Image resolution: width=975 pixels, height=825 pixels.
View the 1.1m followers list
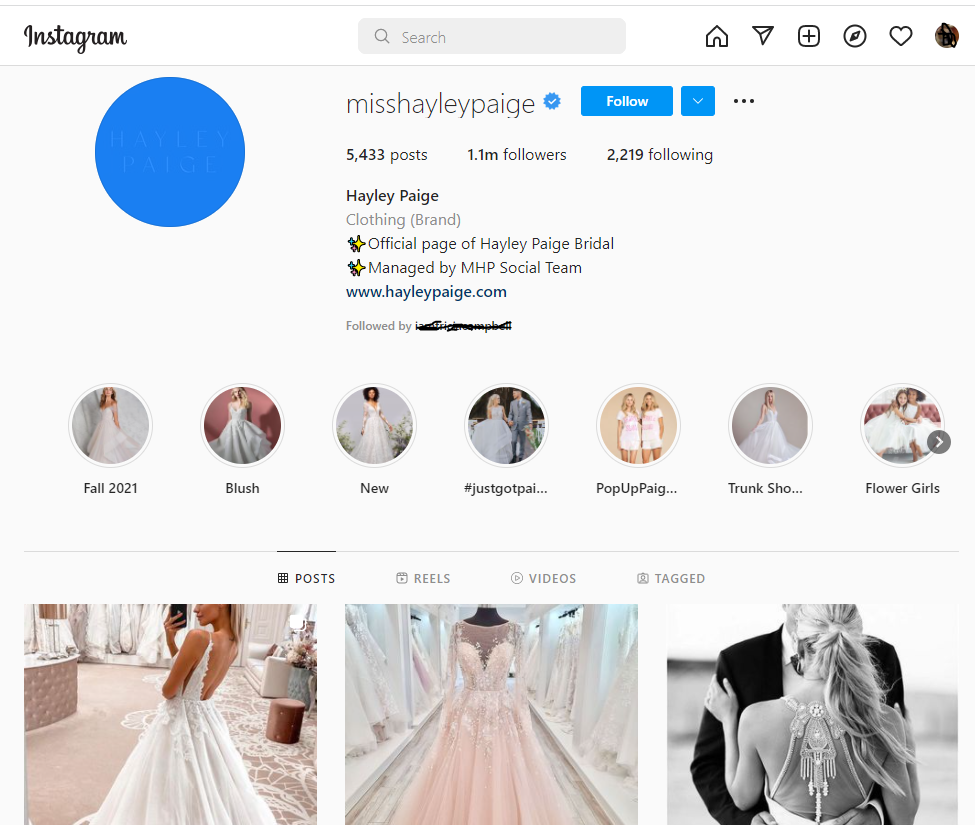[x=517, y=155]
